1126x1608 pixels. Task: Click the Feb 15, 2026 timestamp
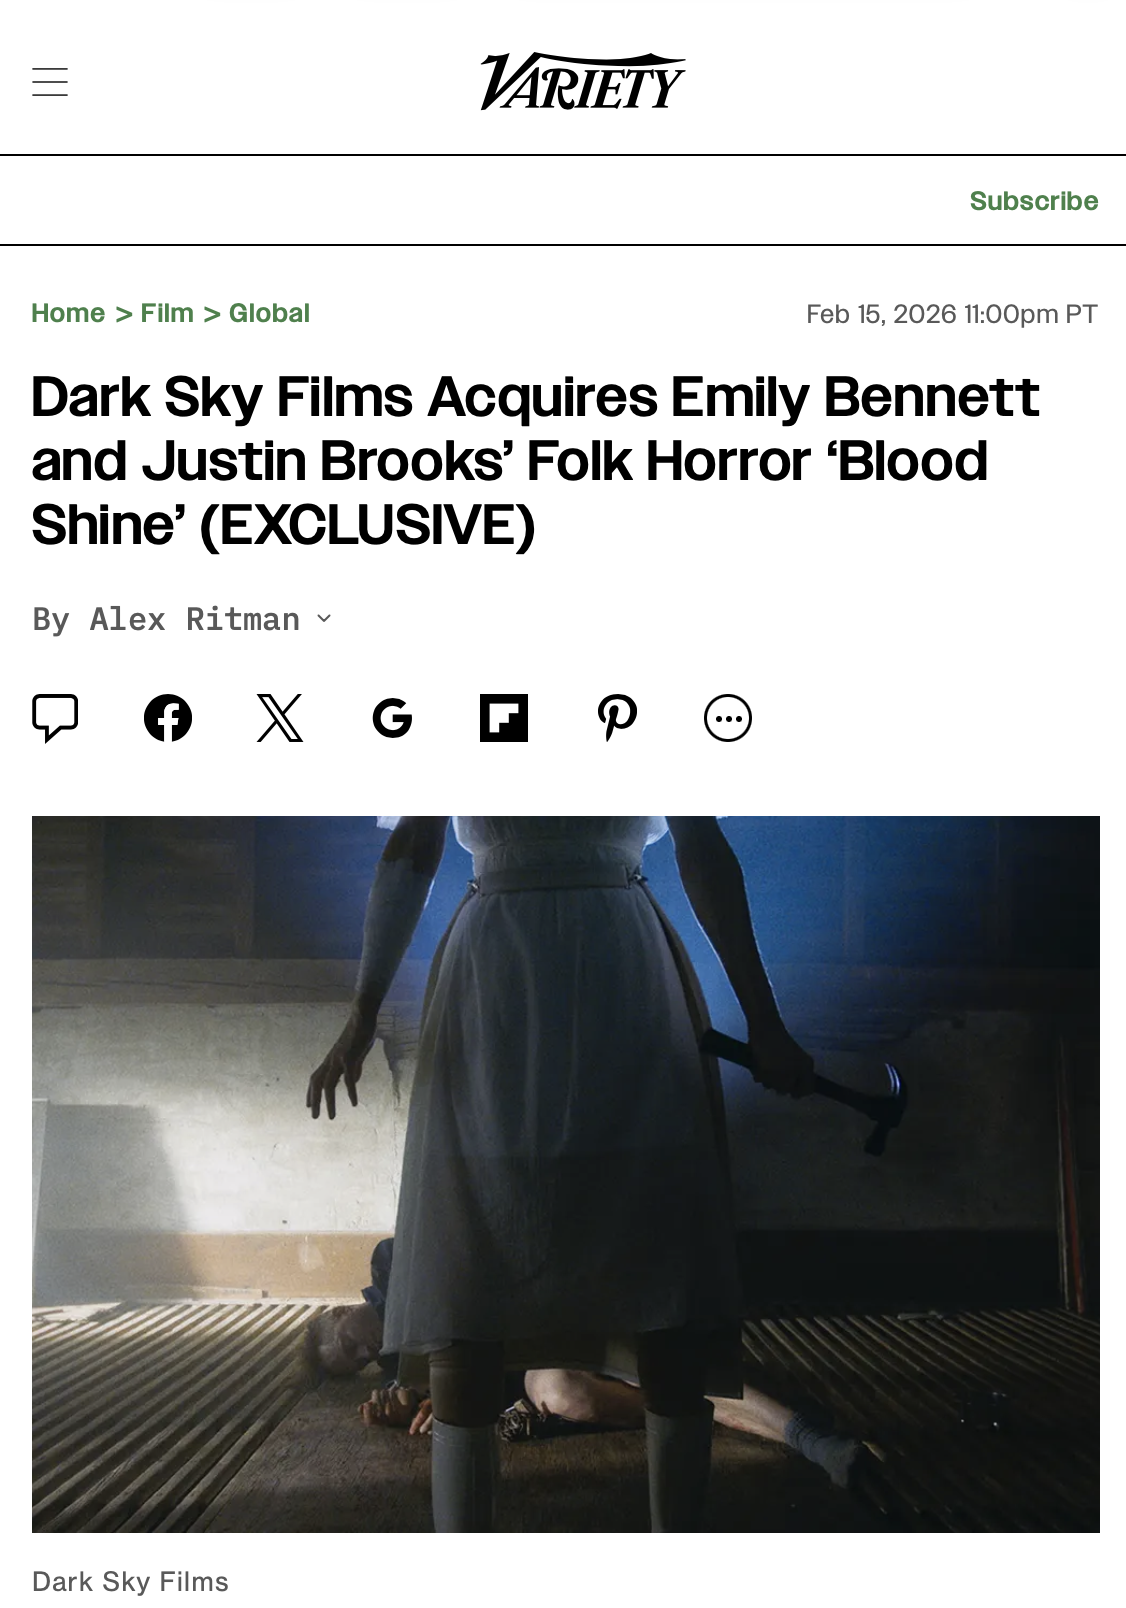click(952, 314)
